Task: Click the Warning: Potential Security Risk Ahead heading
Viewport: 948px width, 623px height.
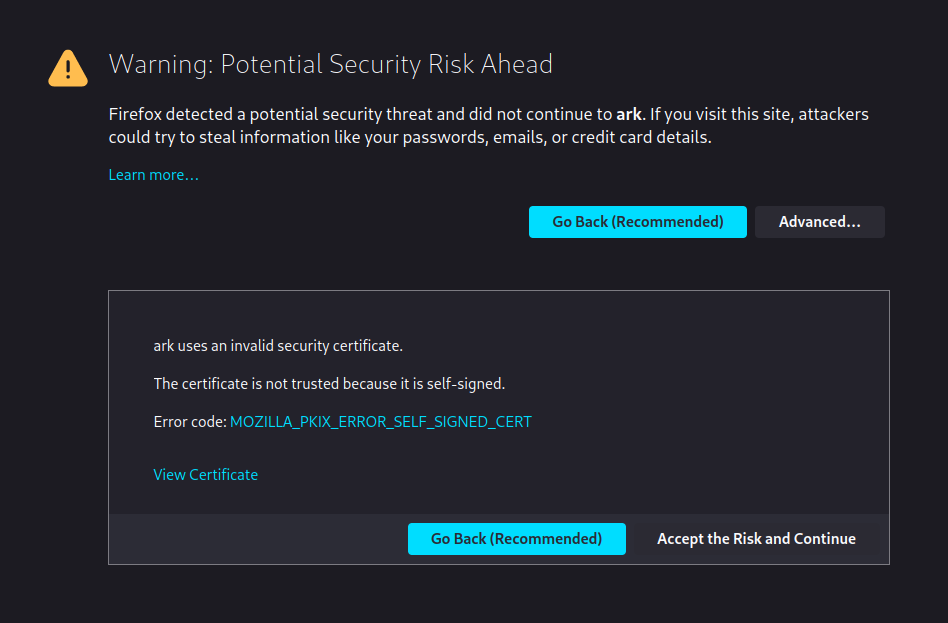Action: tap(331, 64)
